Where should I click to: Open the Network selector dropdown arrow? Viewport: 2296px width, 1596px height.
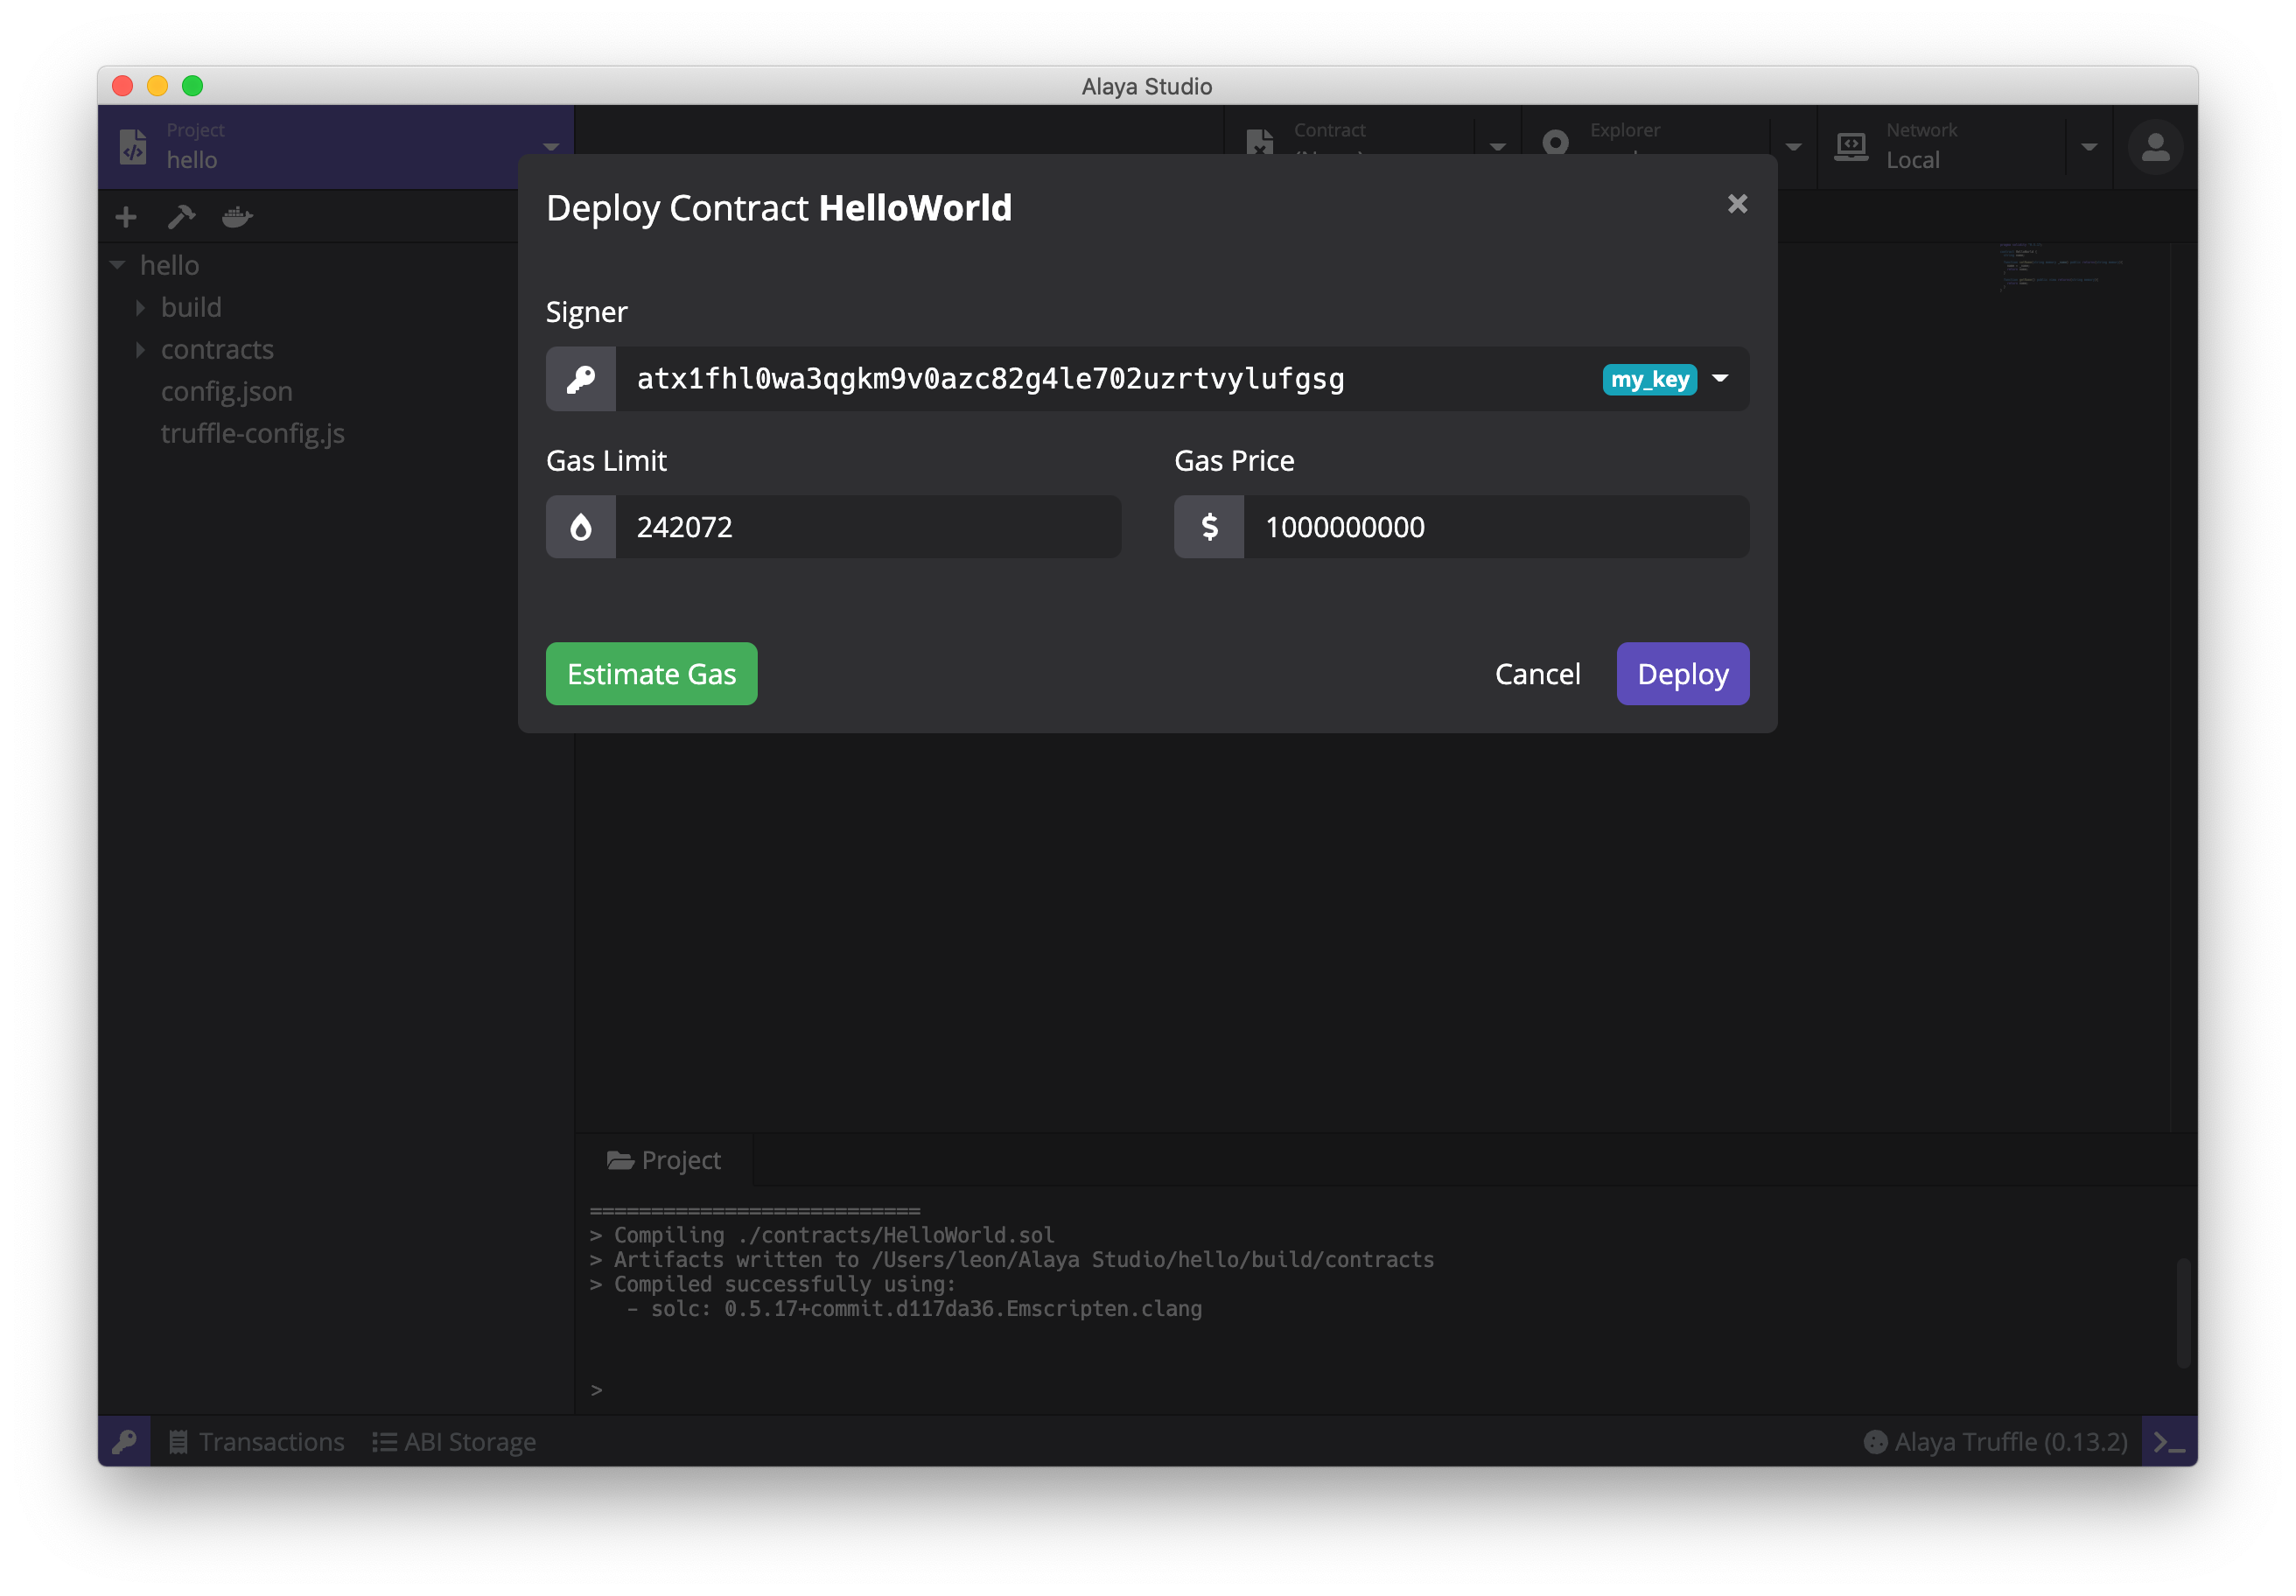2089,147
